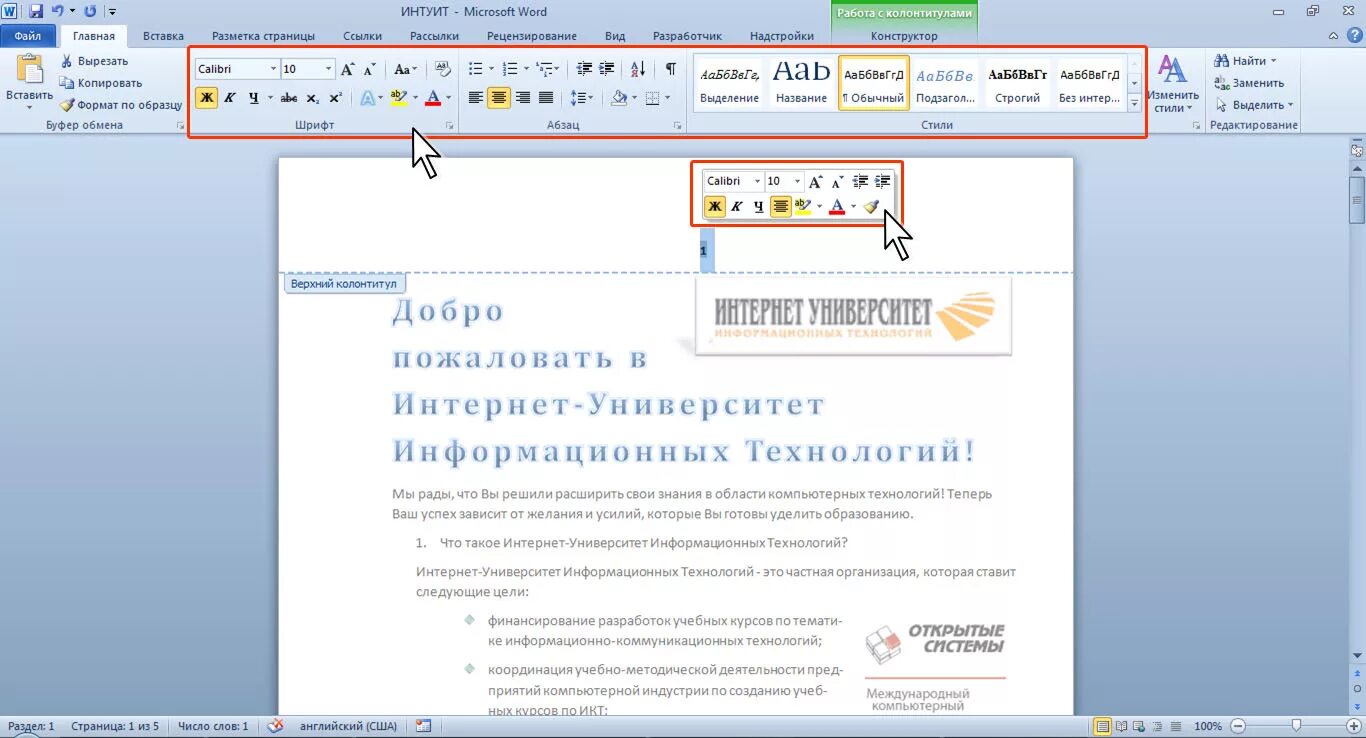The height and width of the screenshot is (738, 1366).
Task: Click the bulleted list icon
Action: (475, 69)
